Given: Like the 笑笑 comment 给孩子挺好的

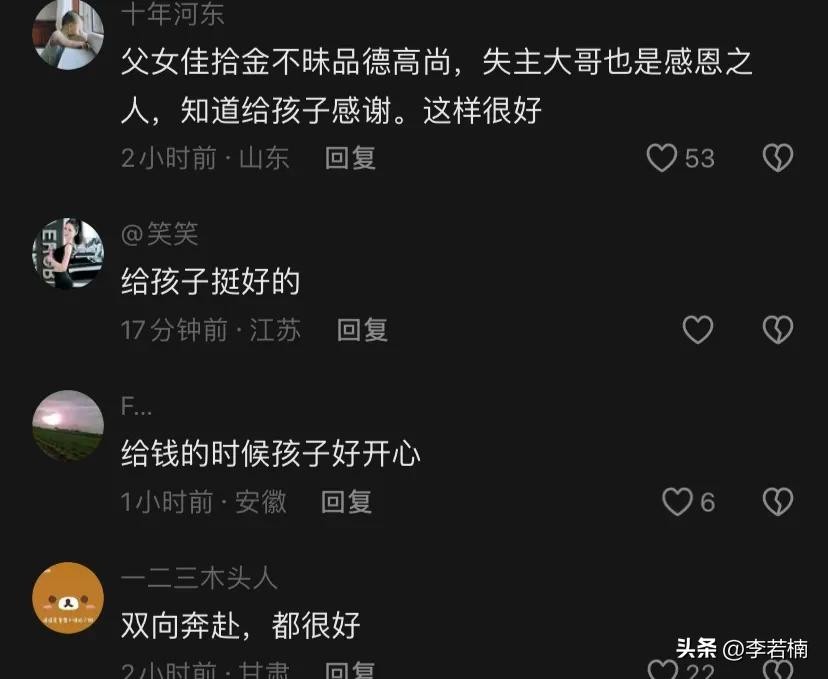Looking at the screenshot, I should (698, 329).
